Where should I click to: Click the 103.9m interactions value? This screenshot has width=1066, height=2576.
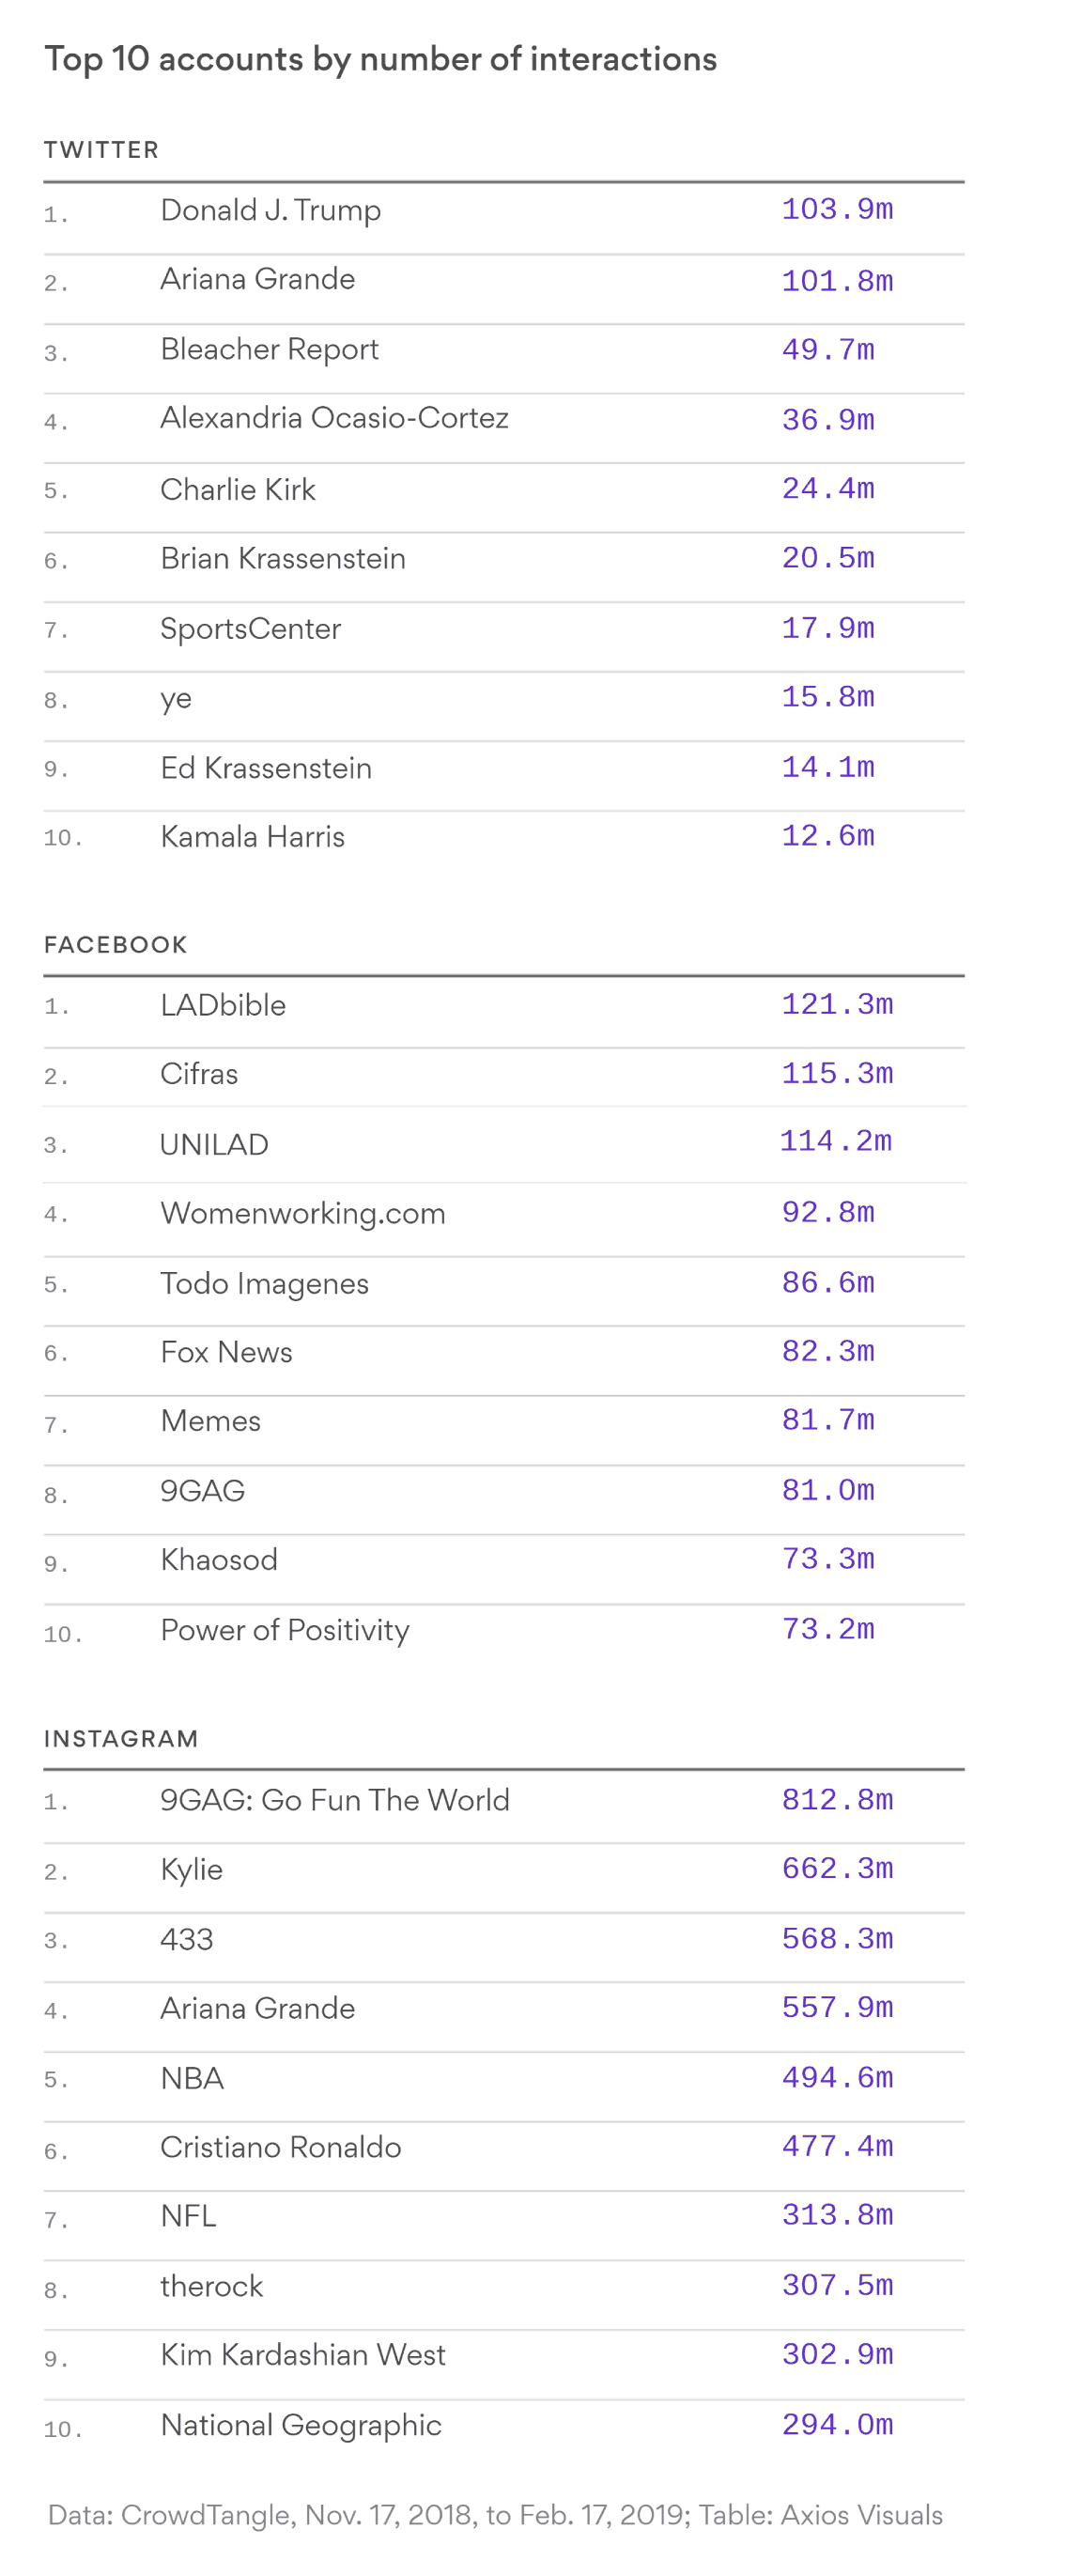pyautogui.click(x=836, y=209)
